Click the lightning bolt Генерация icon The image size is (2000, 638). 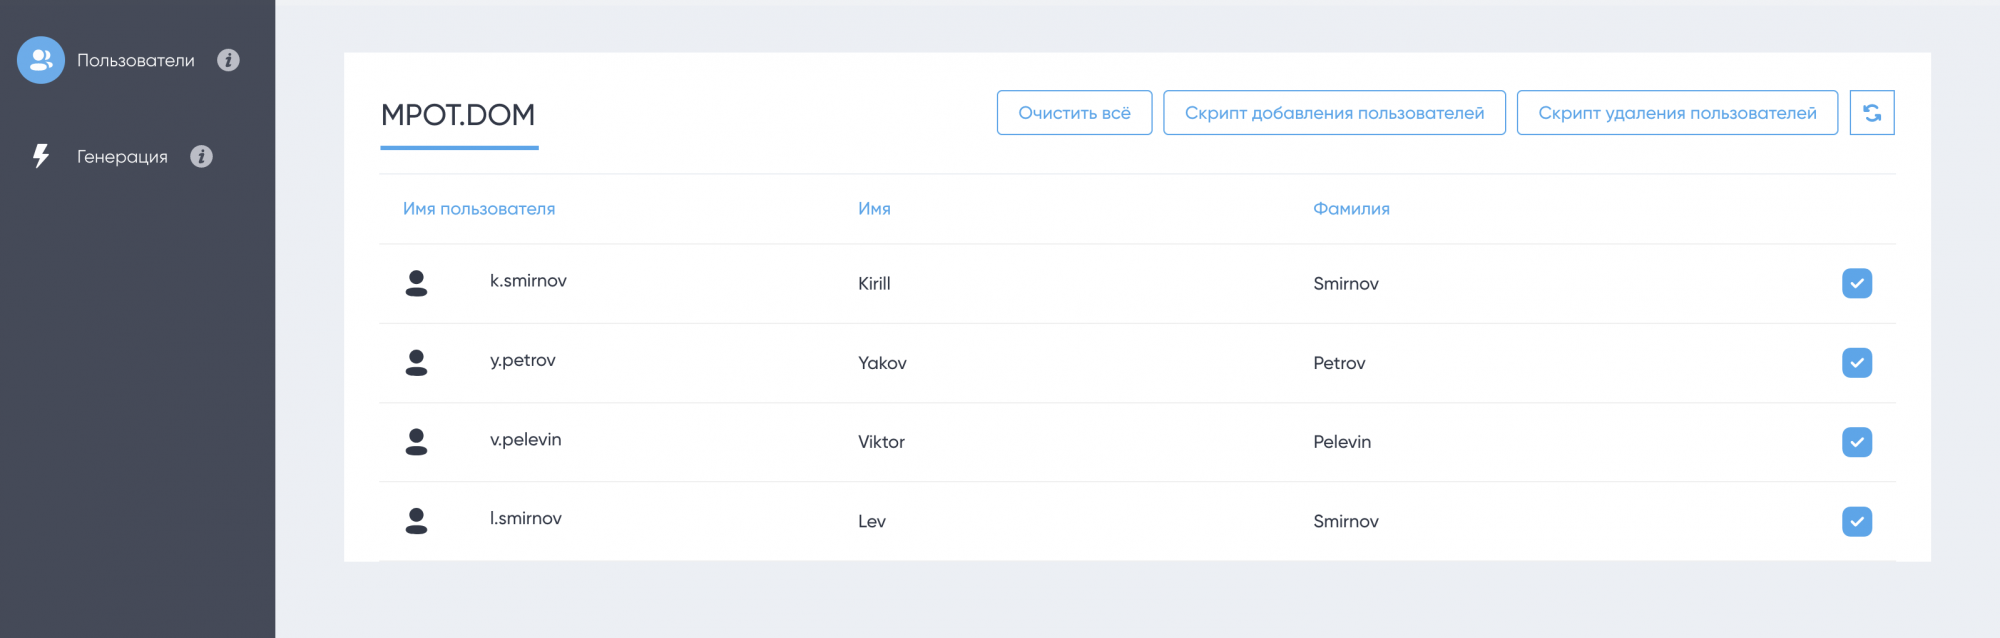pos(41,156)
